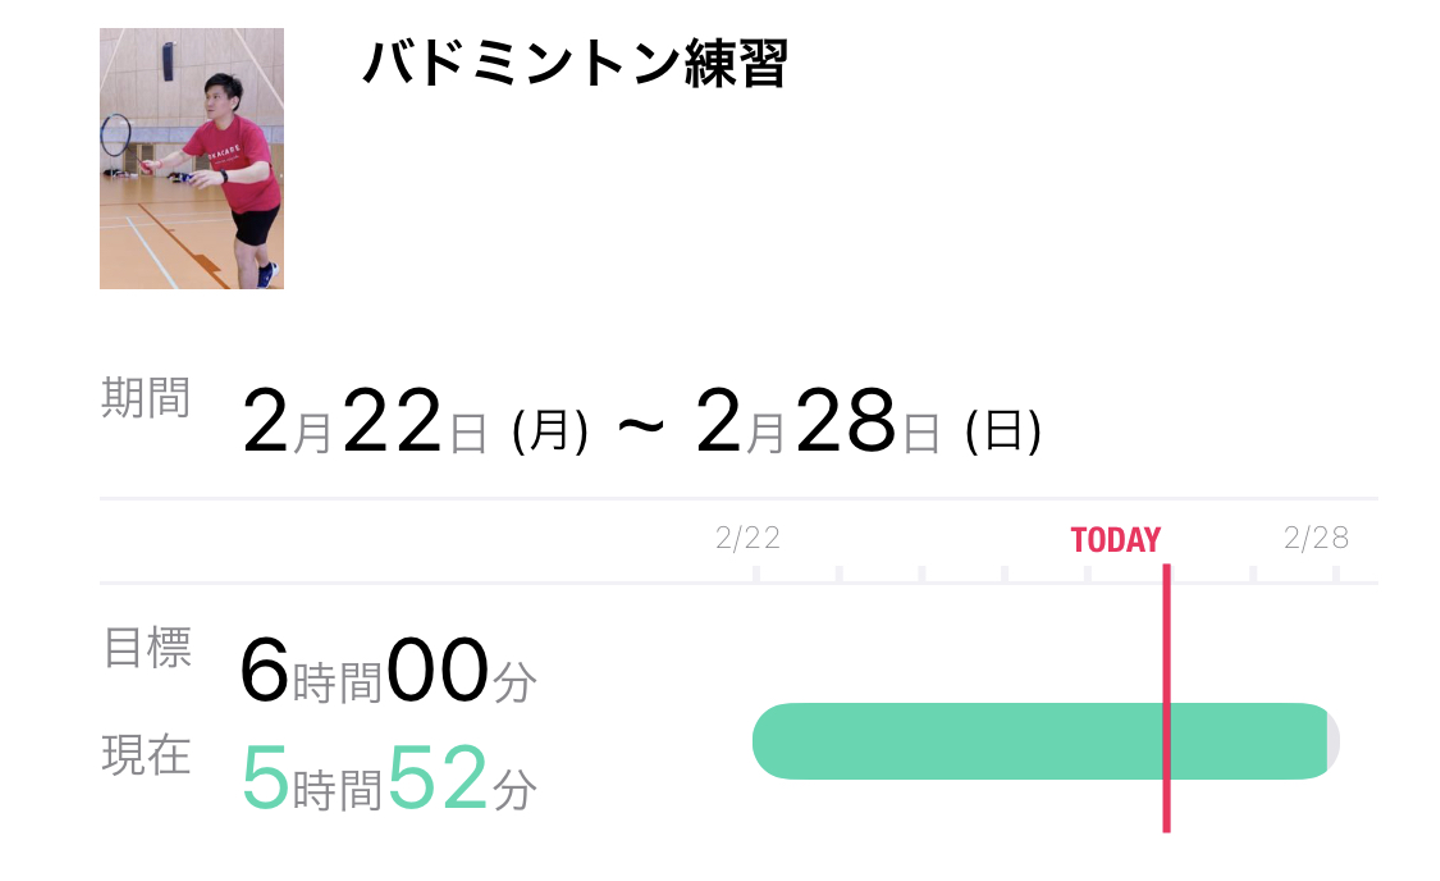The image size is (1440, 881).
Task: Click the first timeline tick below 2/22
Action: pyautogui.click(x=756, y=573)
